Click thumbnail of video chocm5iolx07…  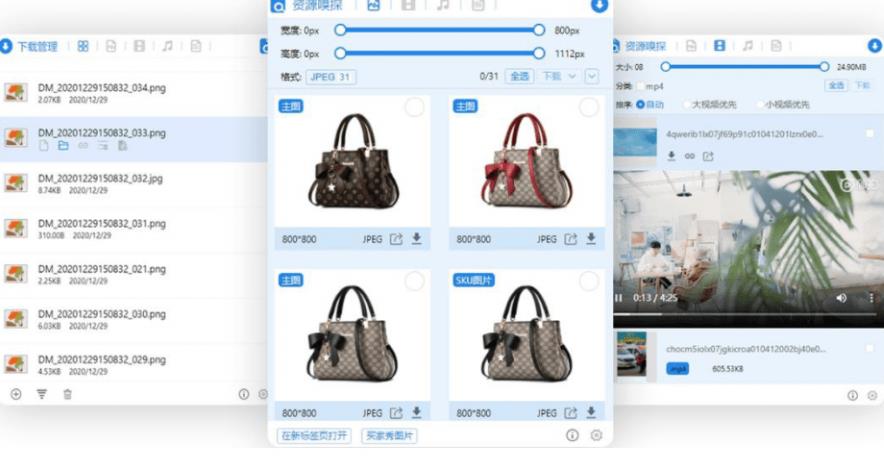tap(631, 354)
